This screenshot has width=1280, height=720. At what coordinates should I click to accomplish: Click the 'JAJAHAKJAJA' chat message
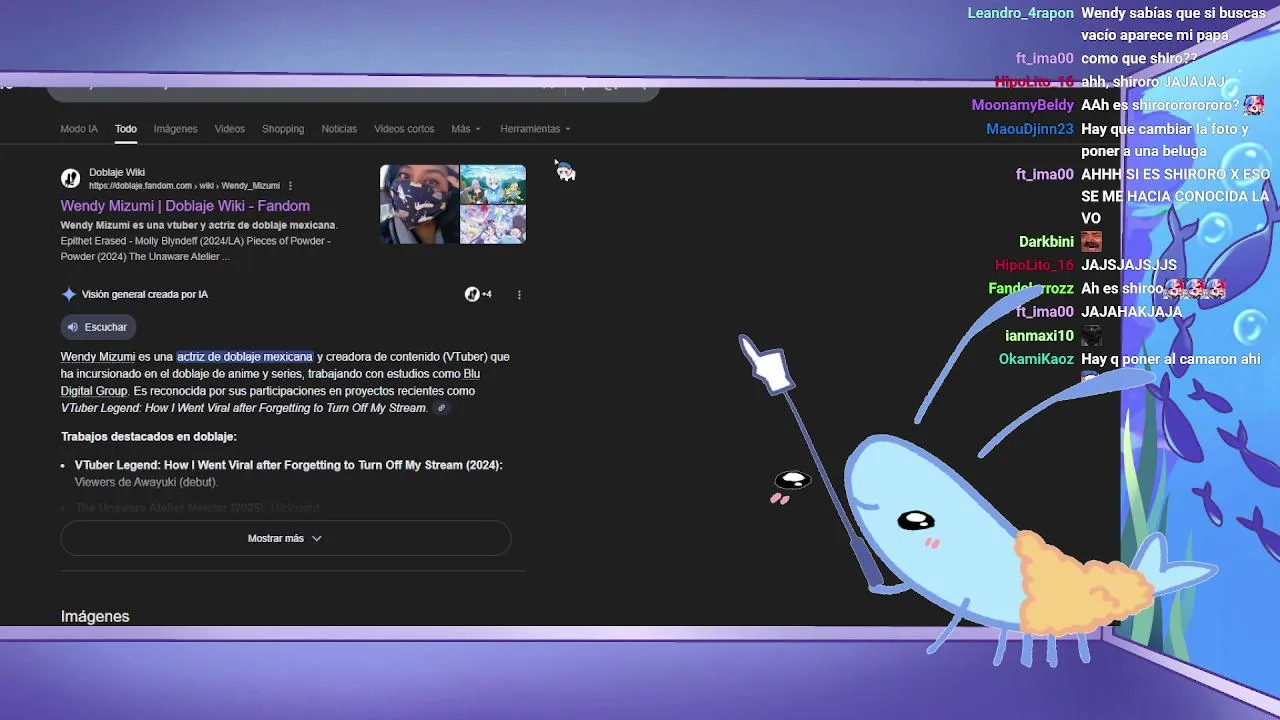pos(1132,312)
